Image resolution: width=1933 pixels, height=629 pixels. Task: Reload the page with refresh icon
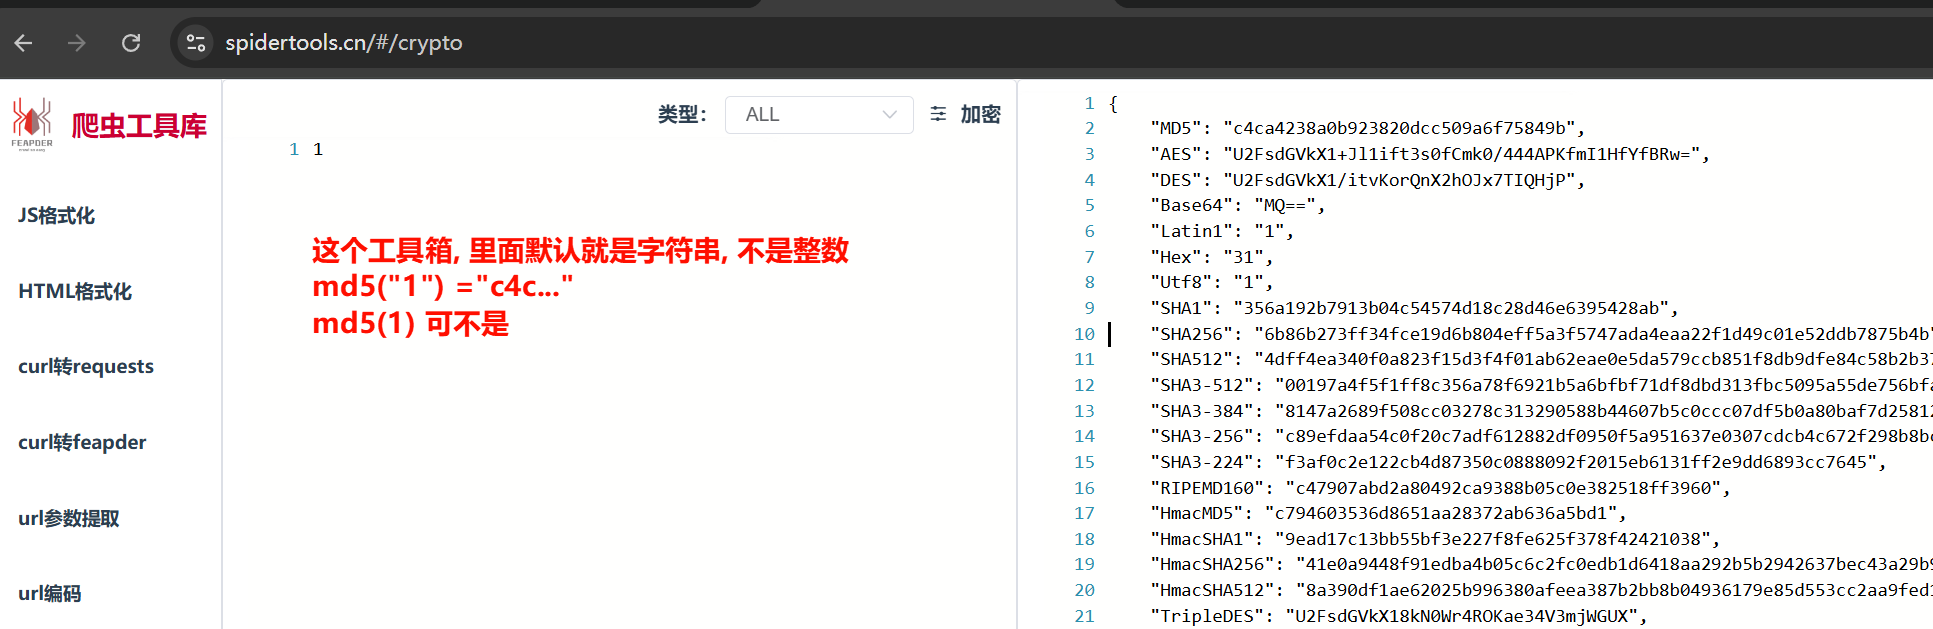pyautogui.click(x=131, y=43)
